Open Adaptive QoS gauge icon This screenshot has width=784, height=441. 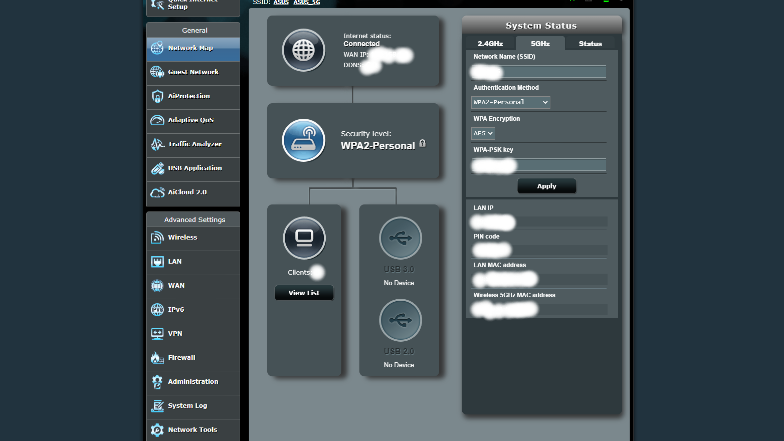coord(157,120)
